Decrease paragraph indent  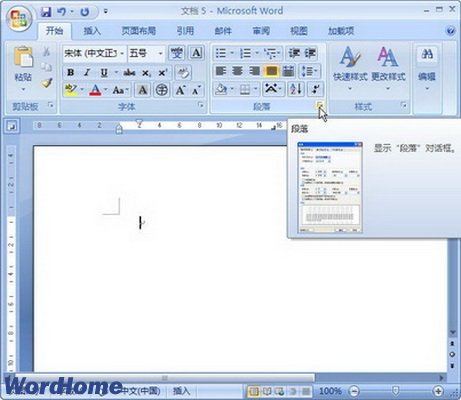pyautogui.click(x=294, y=53)
